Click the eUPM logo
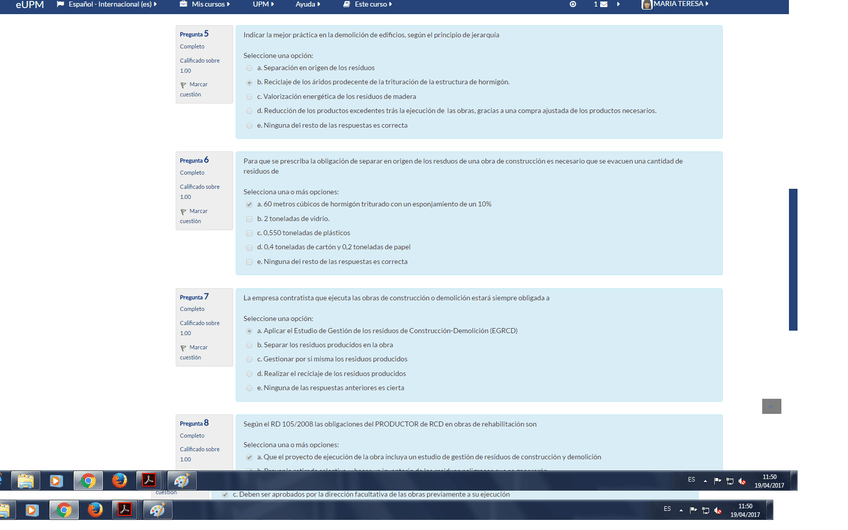Image resolution: width=848 pixels, height=530 pixels. pyautogui.click(x=30, y=6)
